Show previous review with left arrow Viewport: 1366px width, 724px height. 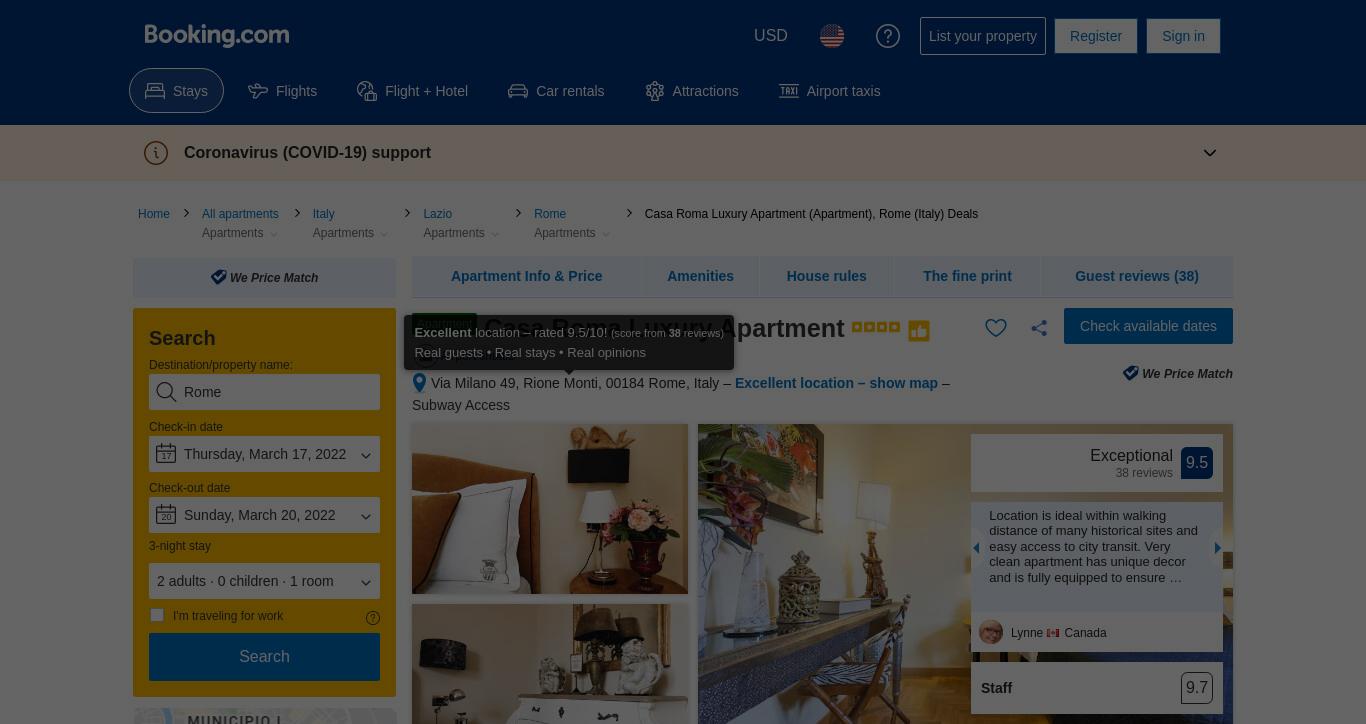[976, 548]
